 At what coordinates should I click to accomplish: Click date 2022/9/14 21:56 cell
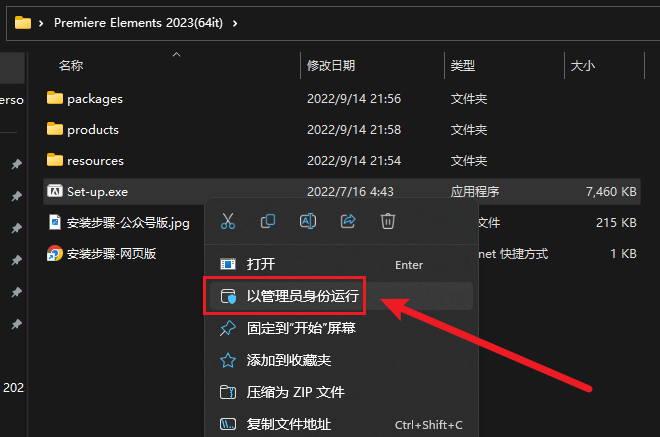[354, 99]
